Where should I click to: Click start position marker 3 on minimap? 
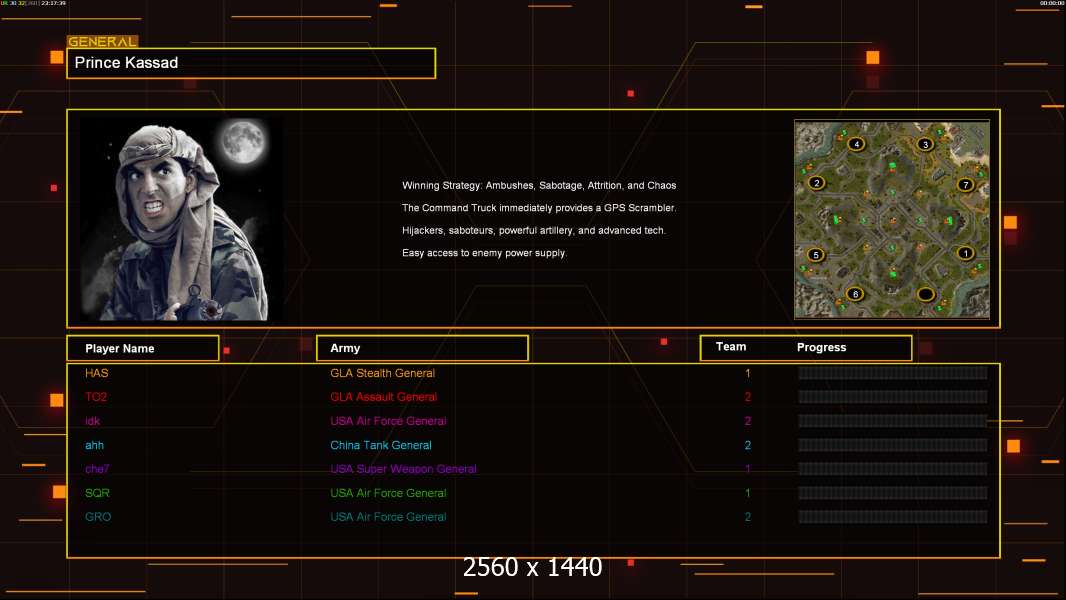tap(925, 144)
